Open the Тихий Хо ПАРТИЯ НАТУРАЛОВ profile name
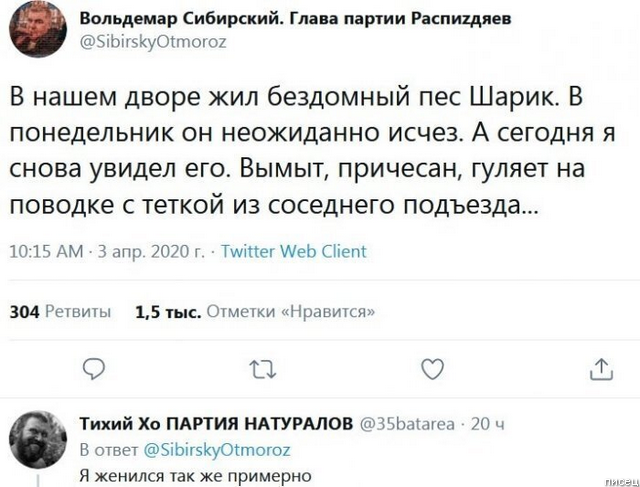Viewport: 640px width, 487px height. click(x=215, y=423)
